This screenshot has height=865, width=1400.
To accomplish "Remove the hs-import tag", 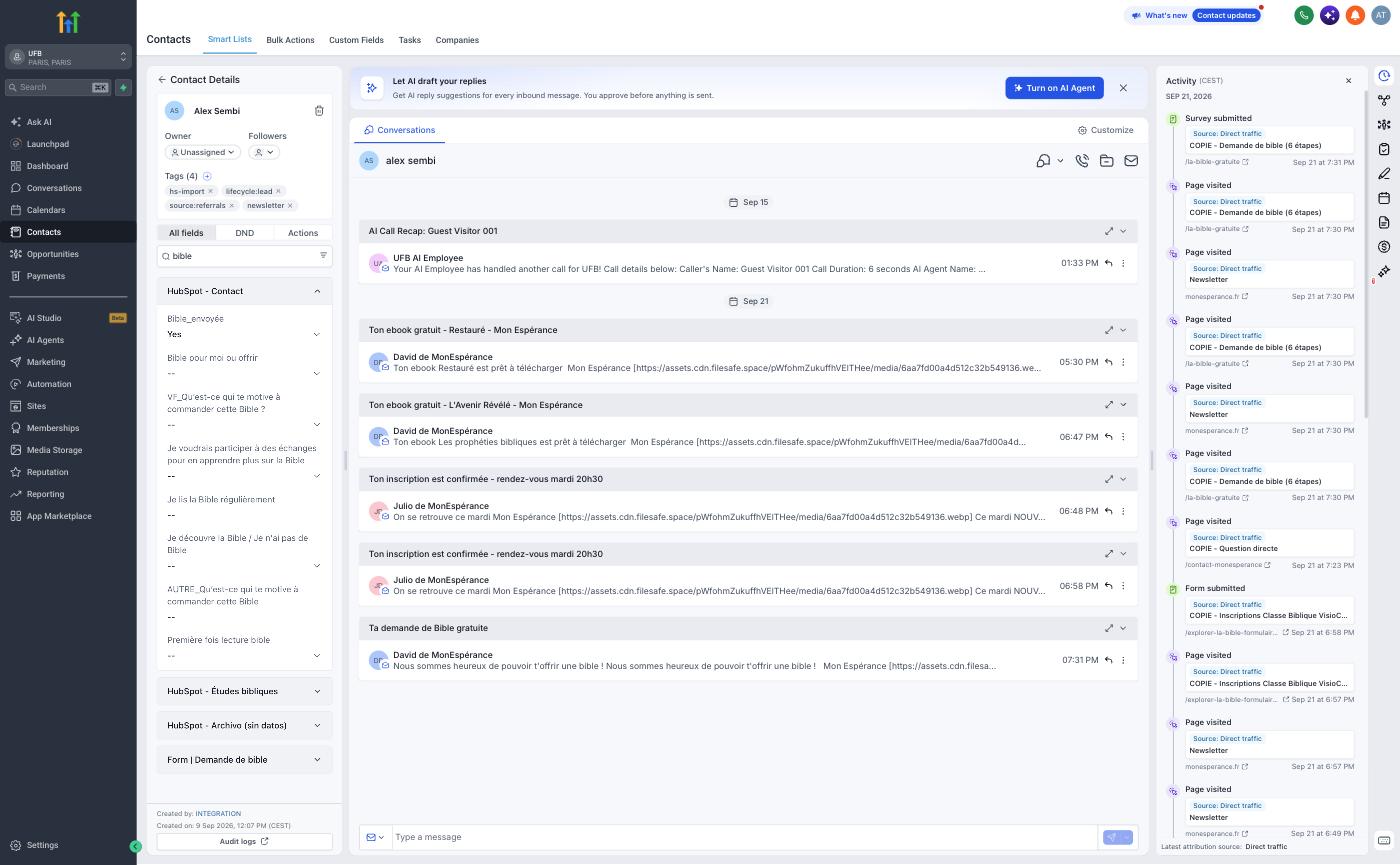I will point(210,191).
